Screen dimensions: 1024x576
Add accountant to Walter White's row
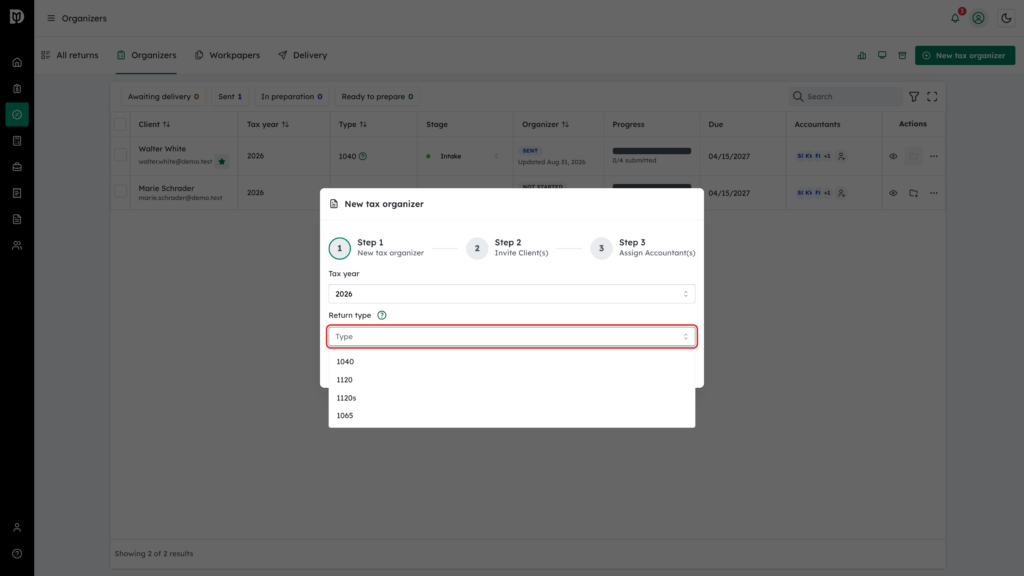click(x=841, y=156)
